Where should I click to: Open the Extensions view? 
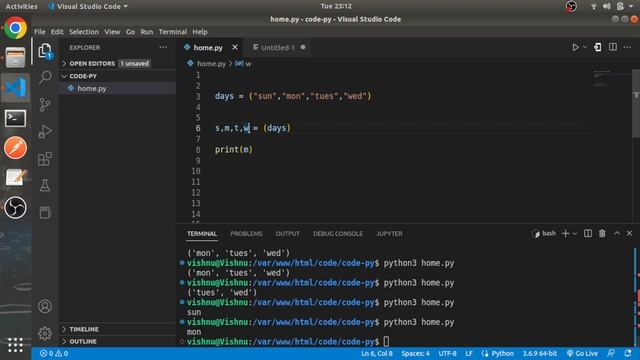click(45, 158)
